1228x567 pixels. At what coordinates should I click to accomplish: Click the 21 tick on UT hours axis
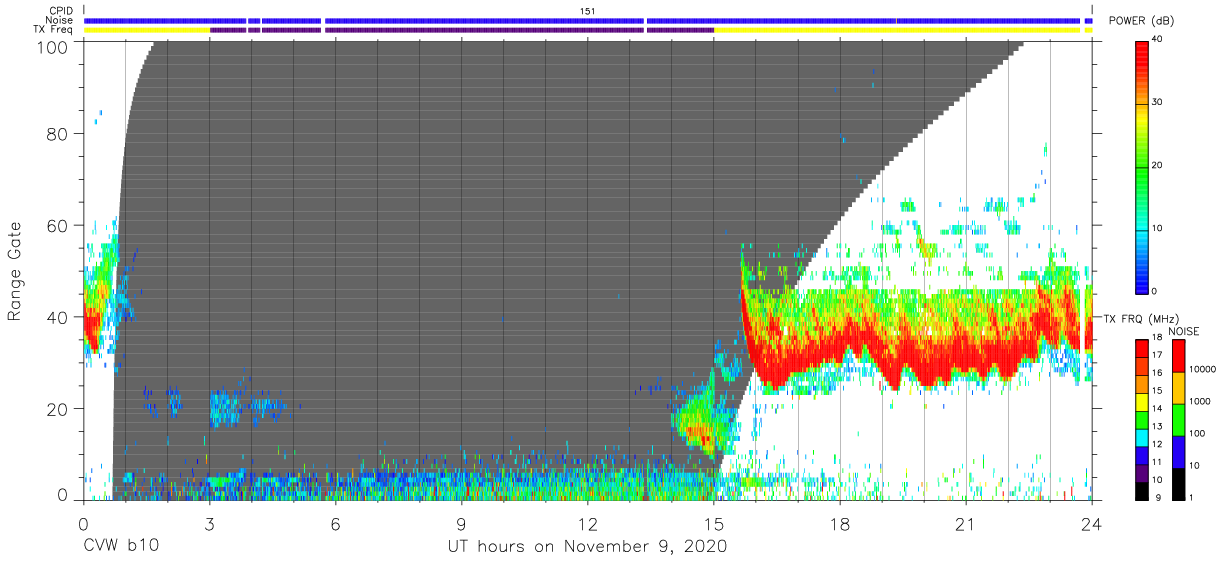[966, 523]
